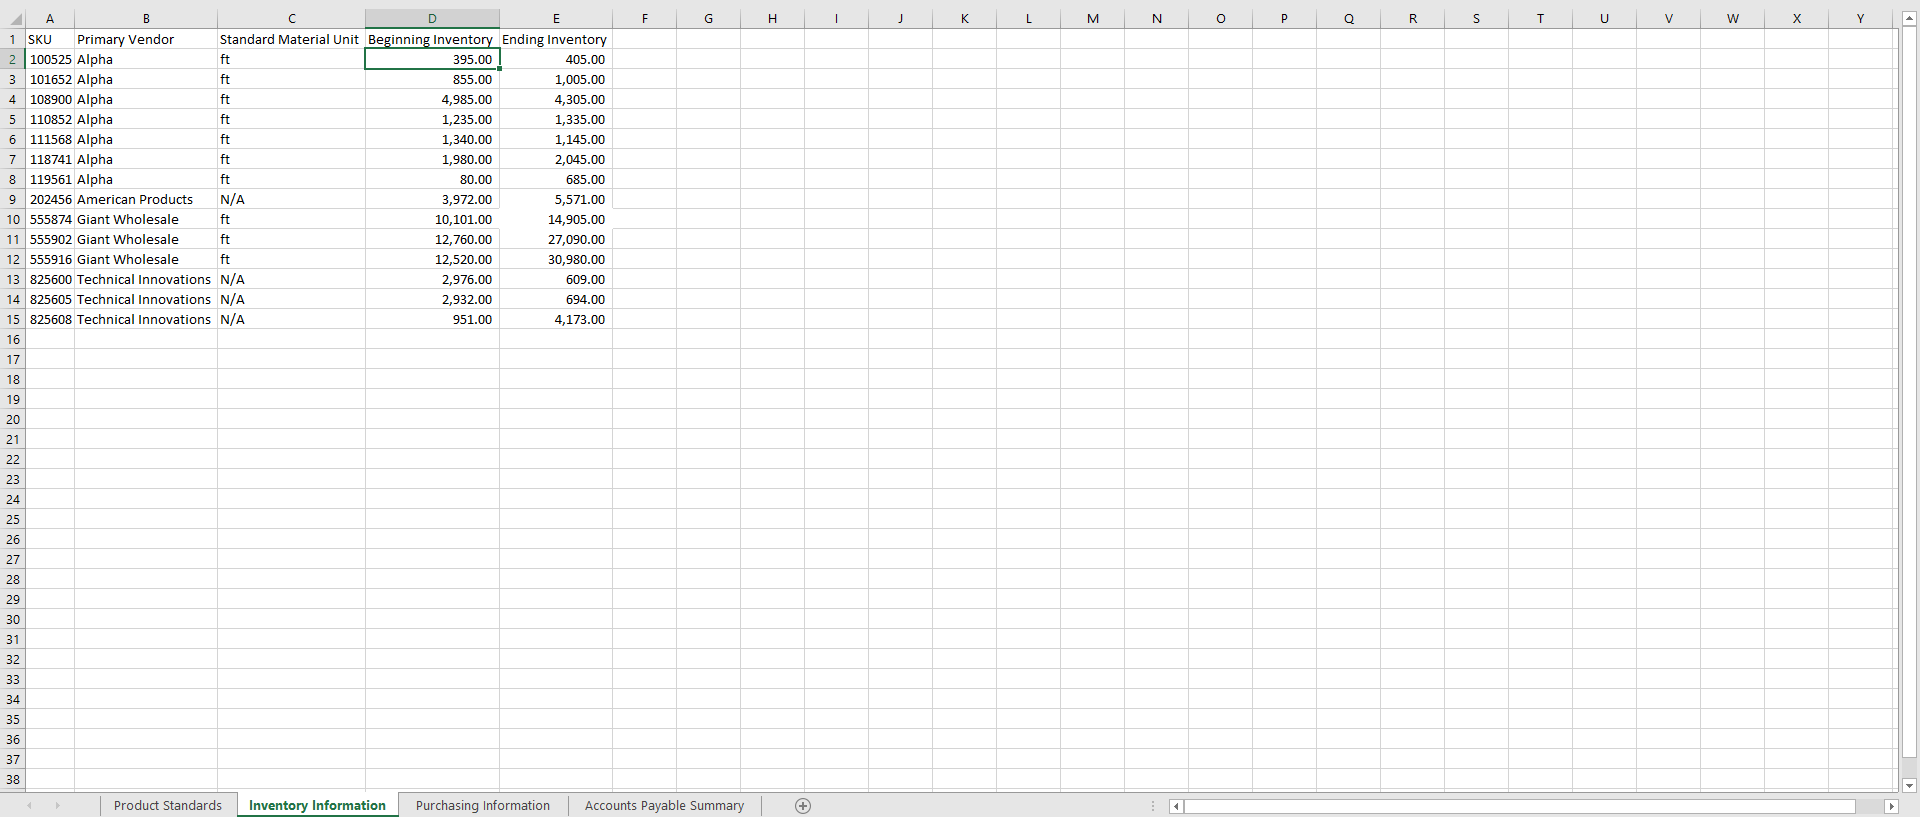Select column Y header
1920x817 pixels.
1860,19
